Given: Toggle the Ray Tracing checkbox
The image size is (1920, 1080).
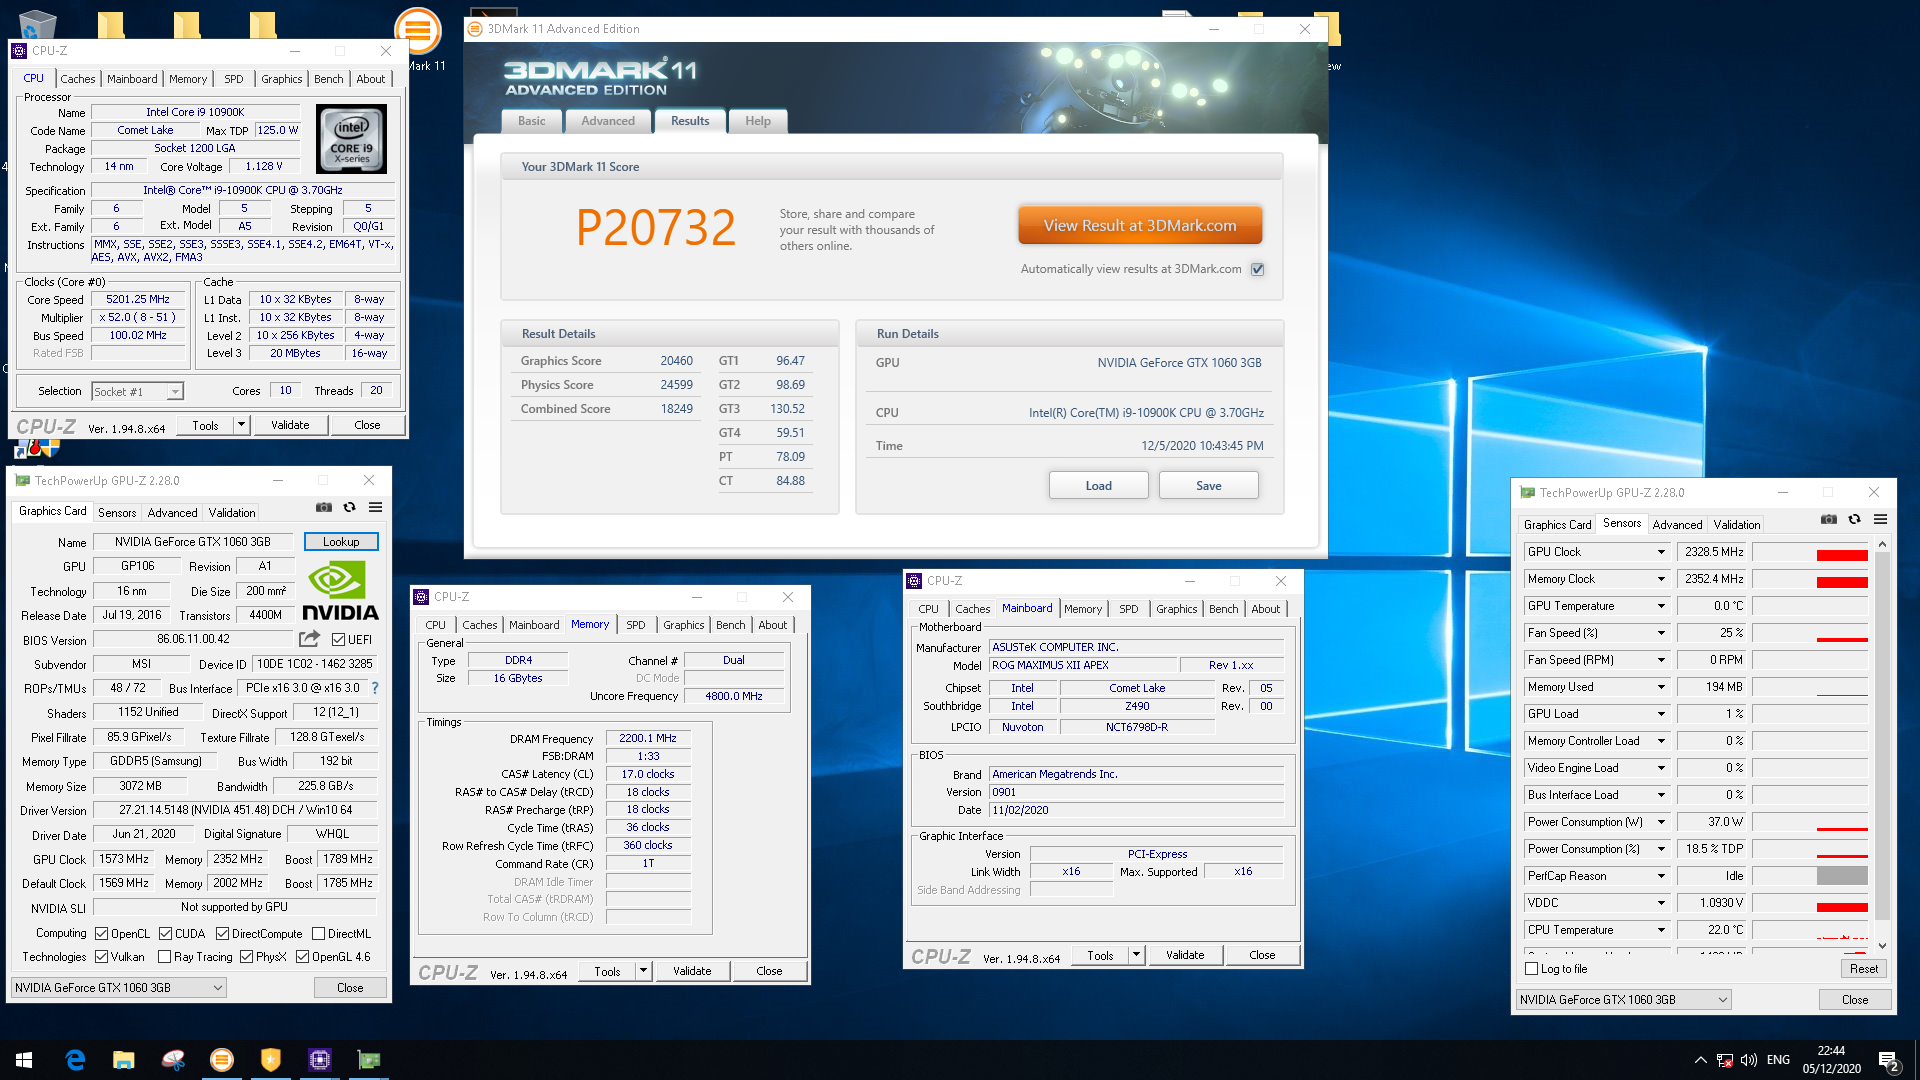Looking at the screenshot, I should pos(164,957).
